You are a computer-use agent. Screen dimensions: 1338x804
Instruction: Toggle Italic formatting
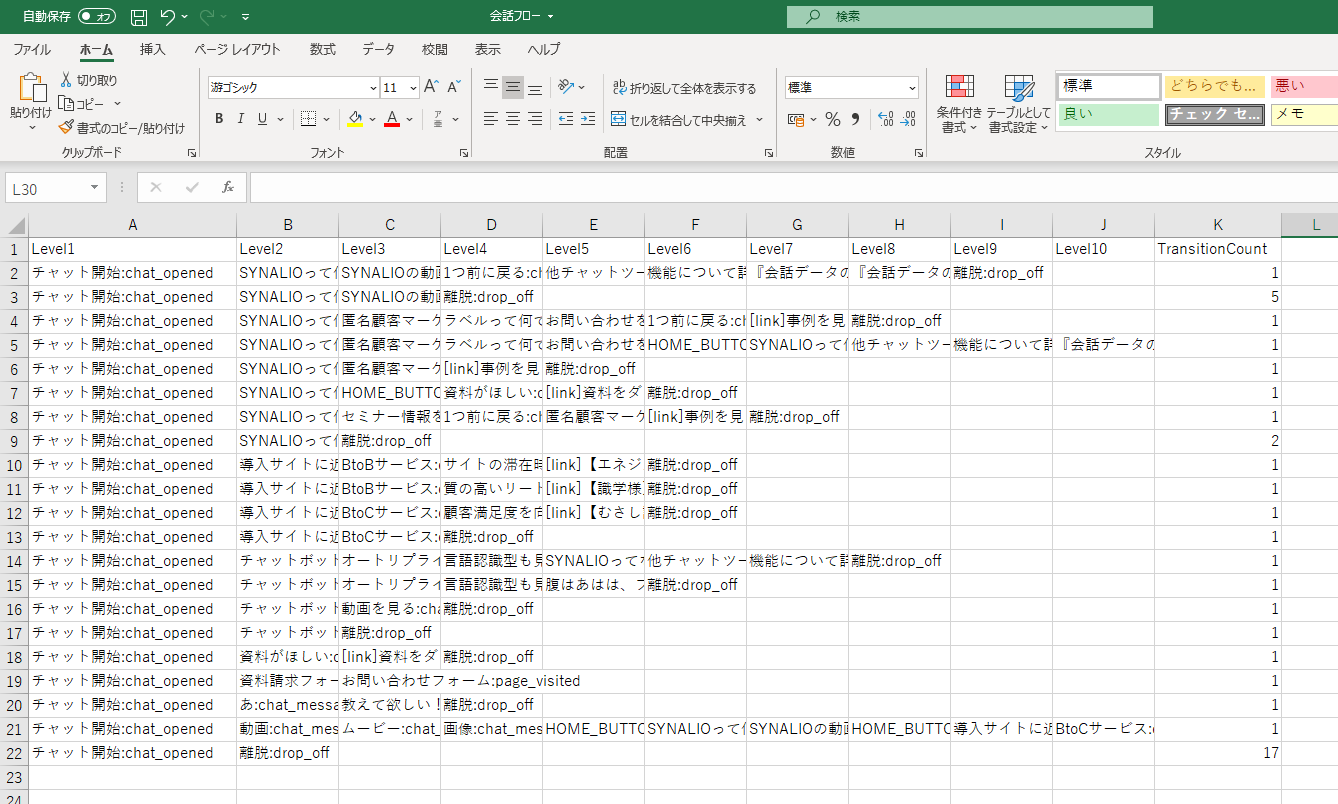point(241,119)
